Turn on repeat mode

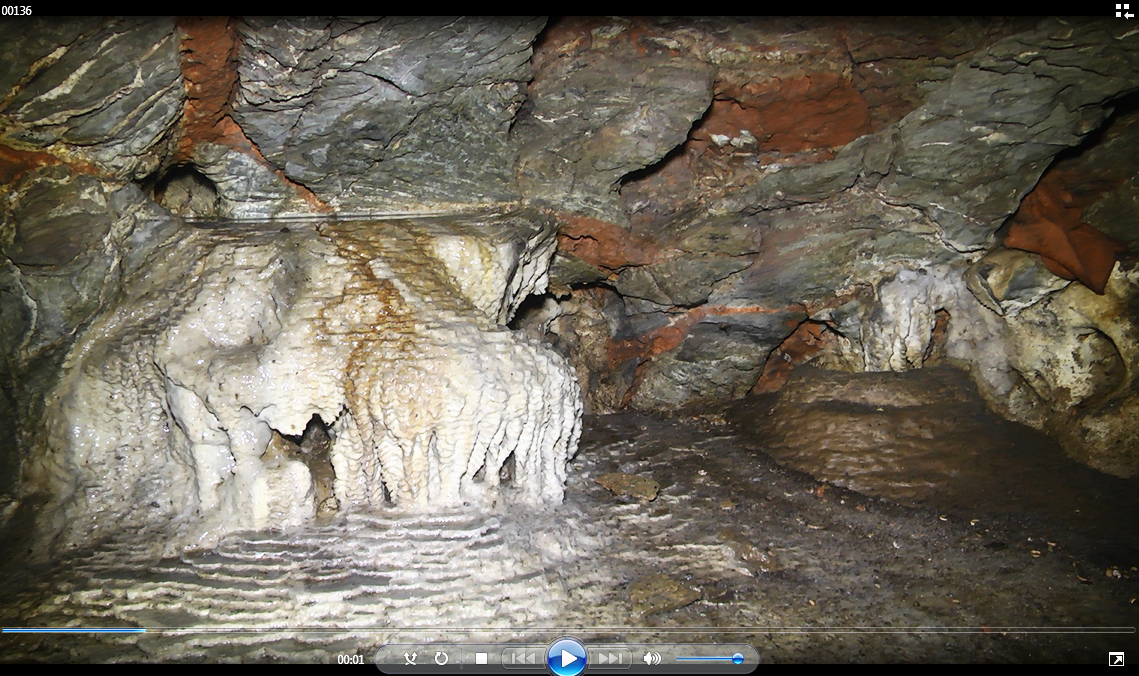441,658
